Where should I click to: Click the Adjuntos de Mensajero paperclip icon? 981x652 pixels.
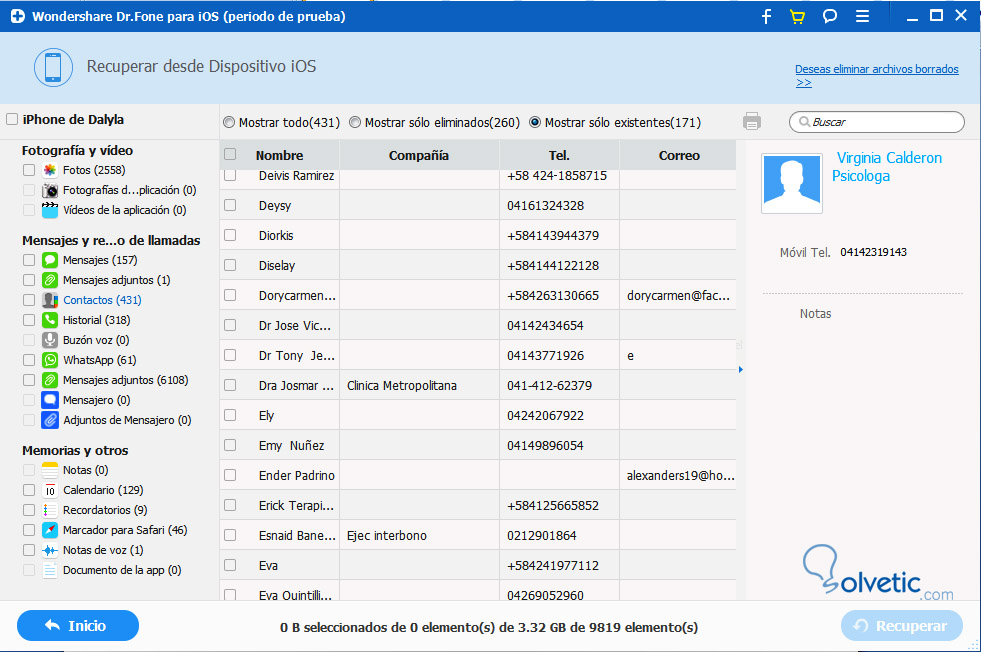tap(50, 420)
